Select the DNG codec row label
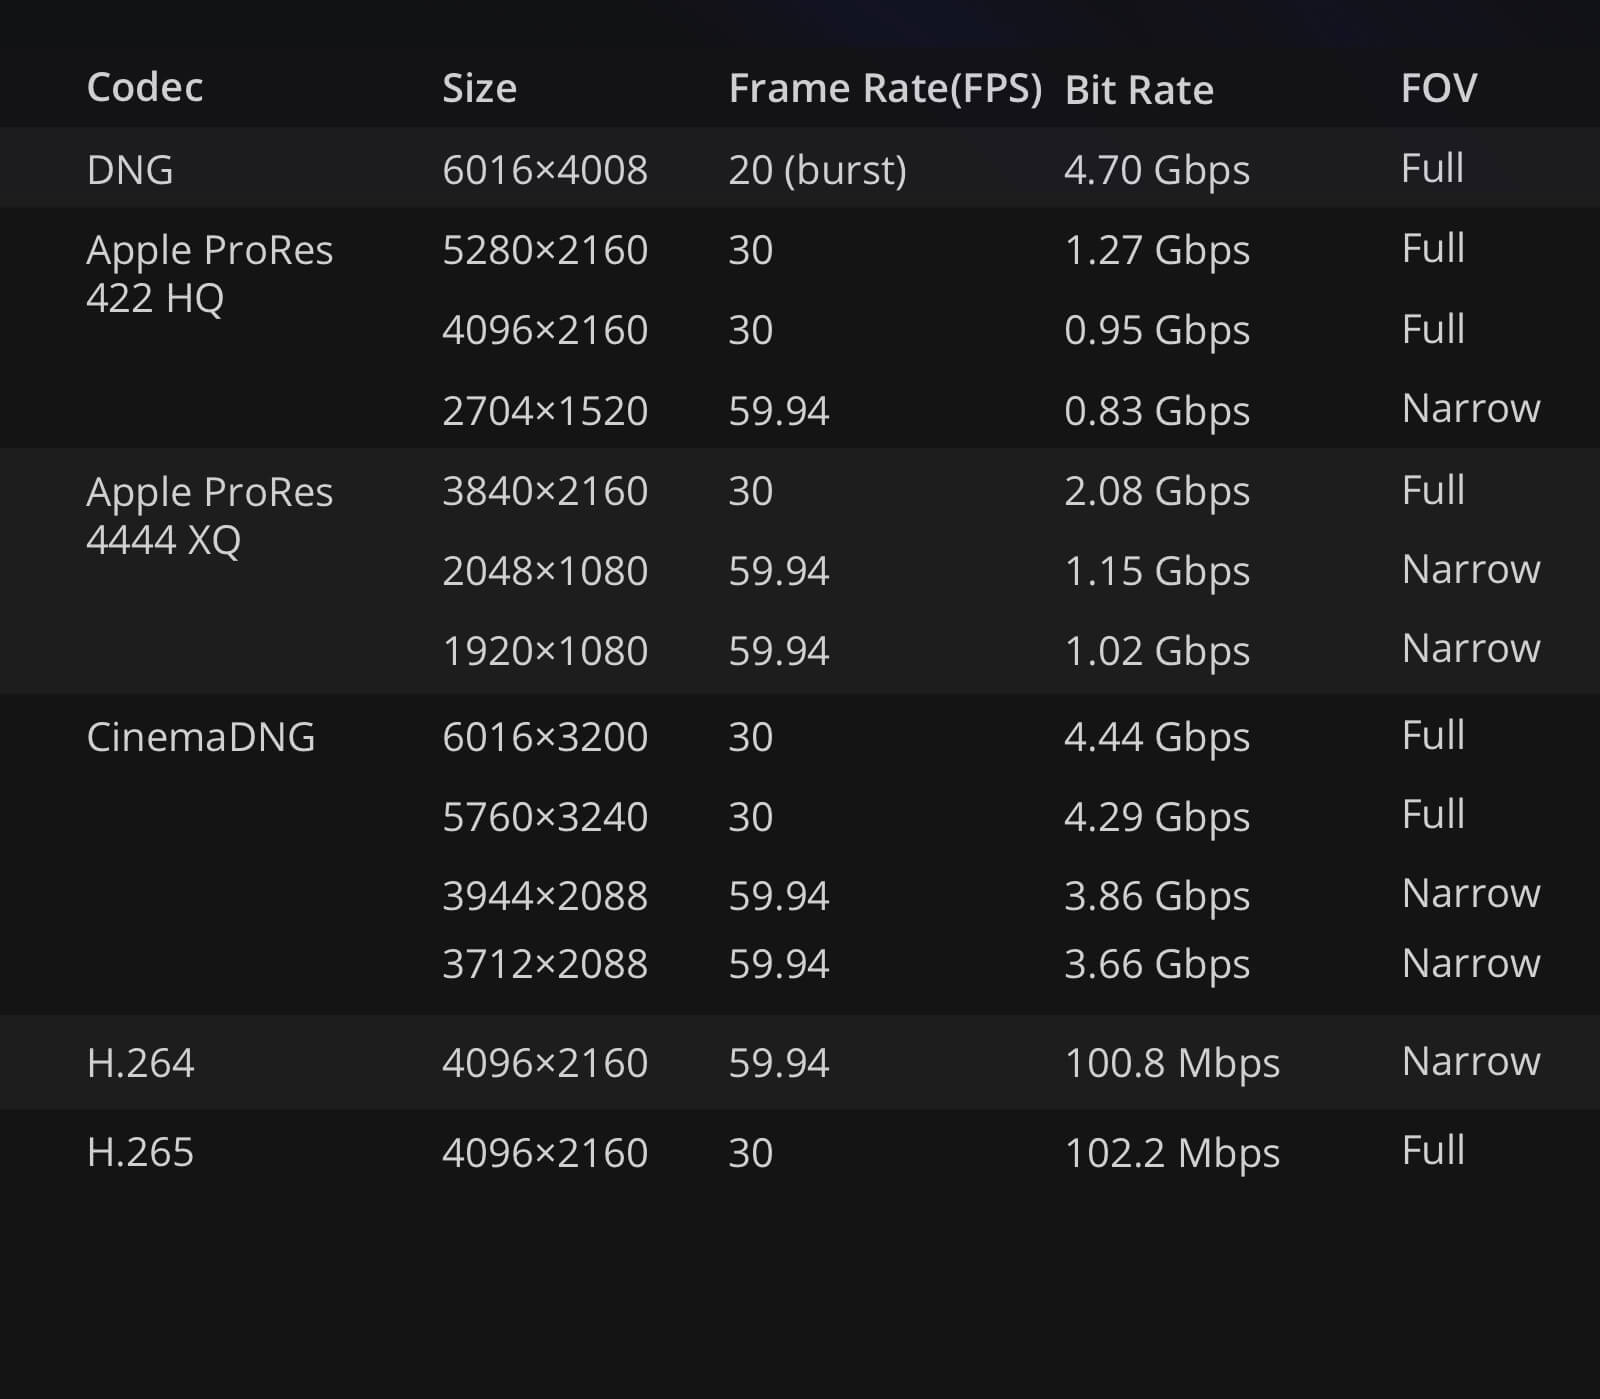The image size is (1600, 1399). 130,170
